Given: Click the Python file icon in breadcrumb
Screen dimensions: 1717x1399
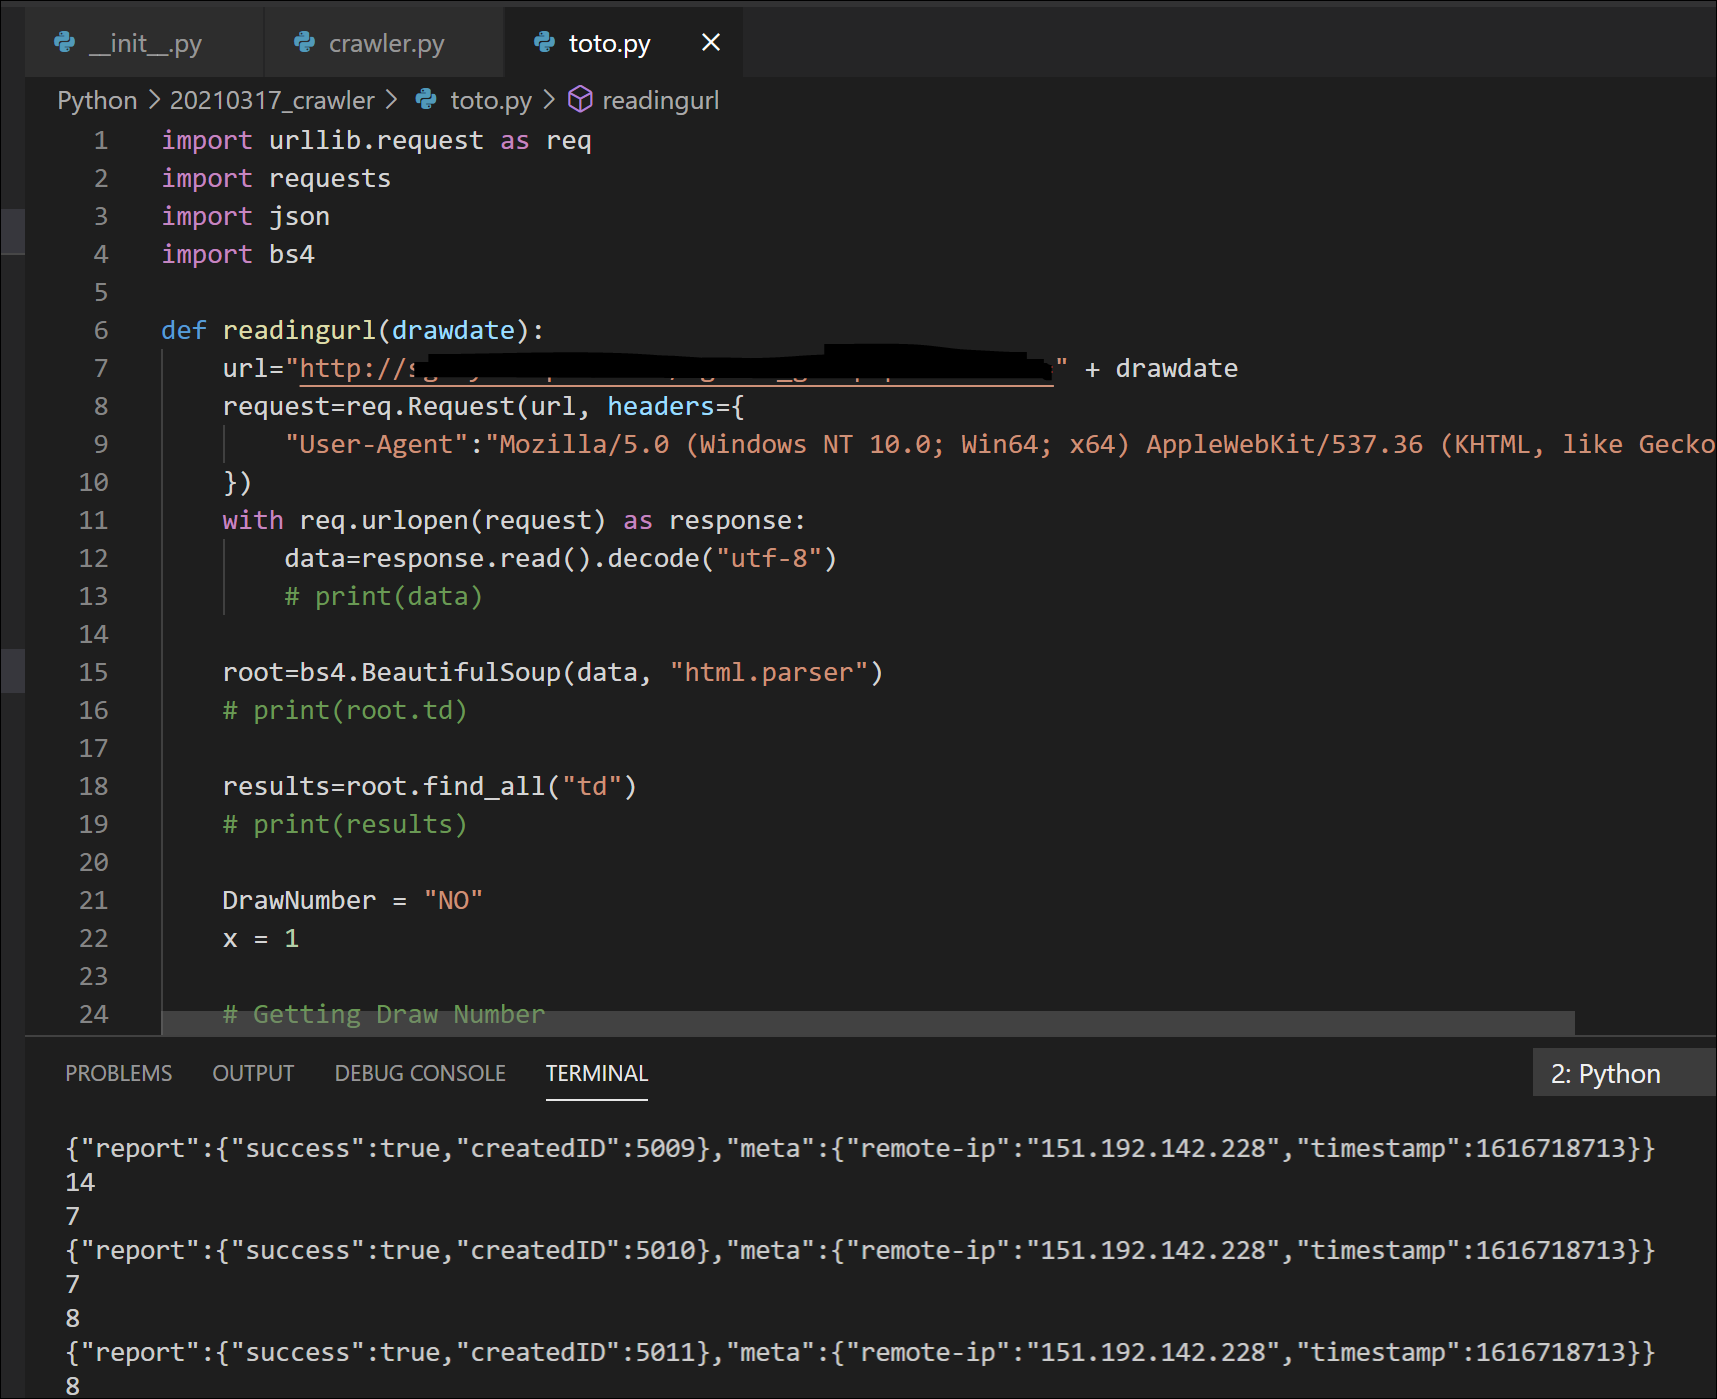Looking at the screenshot, I should [426, 100].
